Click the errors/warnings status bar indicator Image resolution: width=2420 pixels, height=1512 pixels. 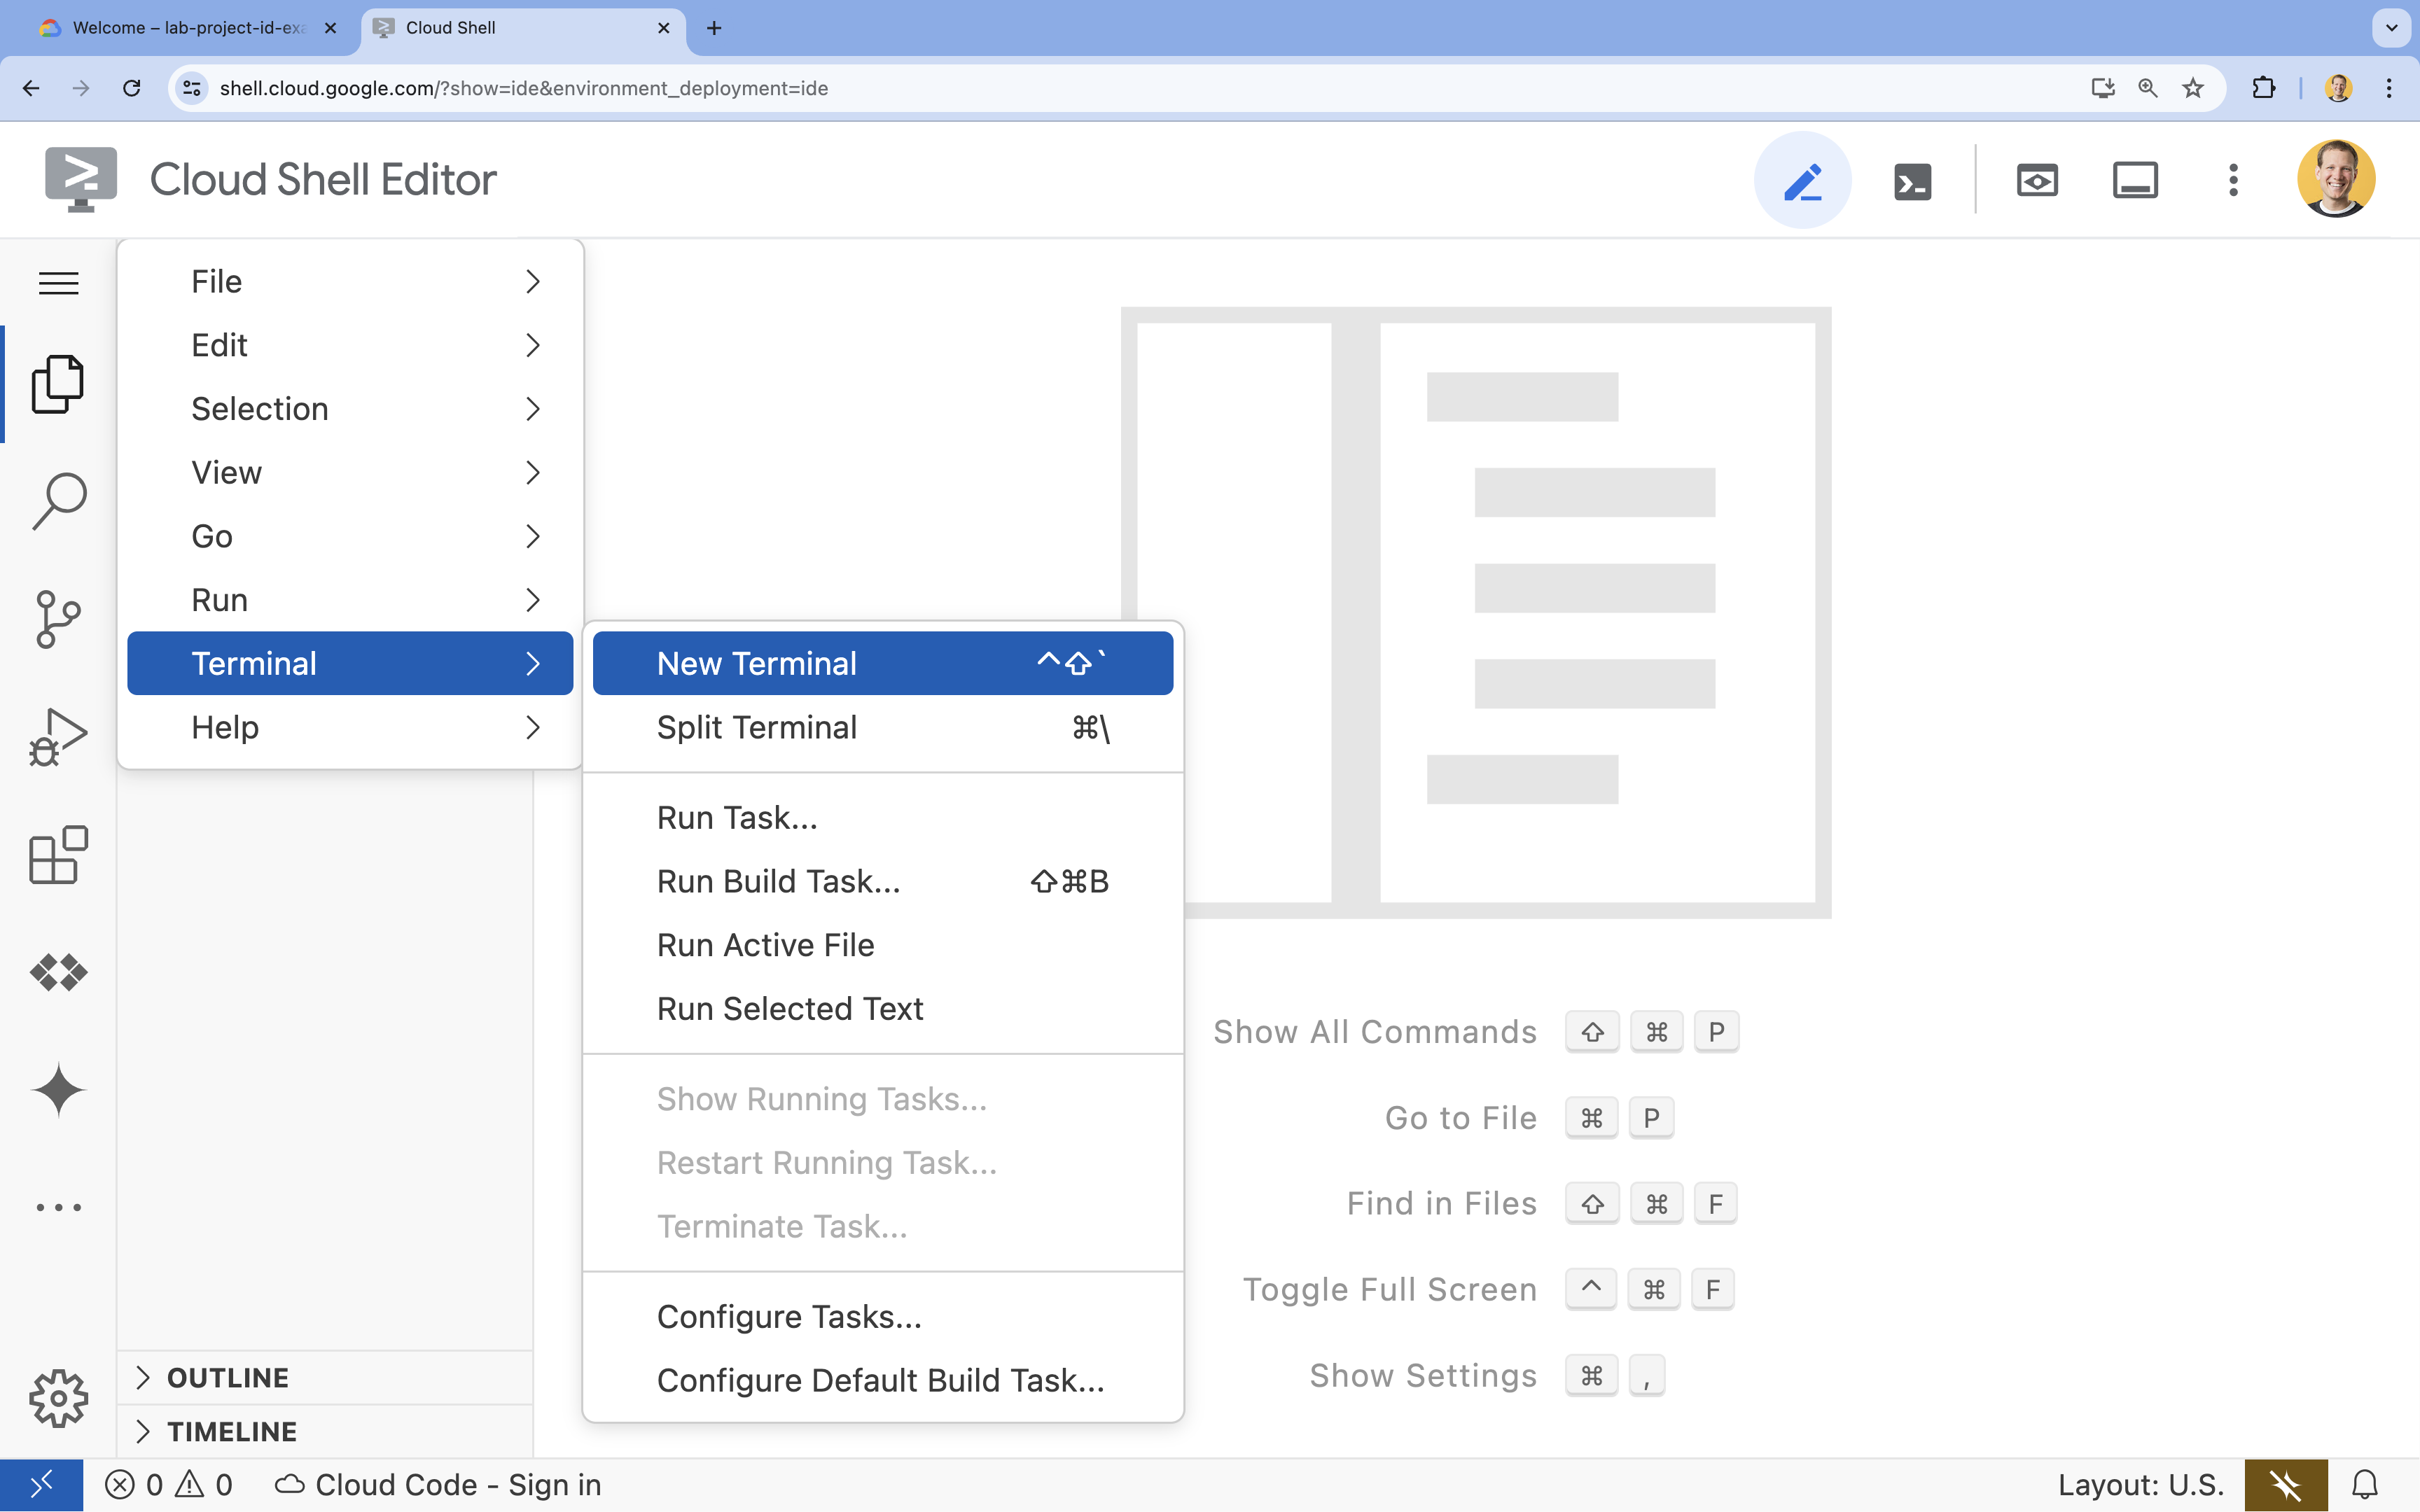tap(167, 1484)
